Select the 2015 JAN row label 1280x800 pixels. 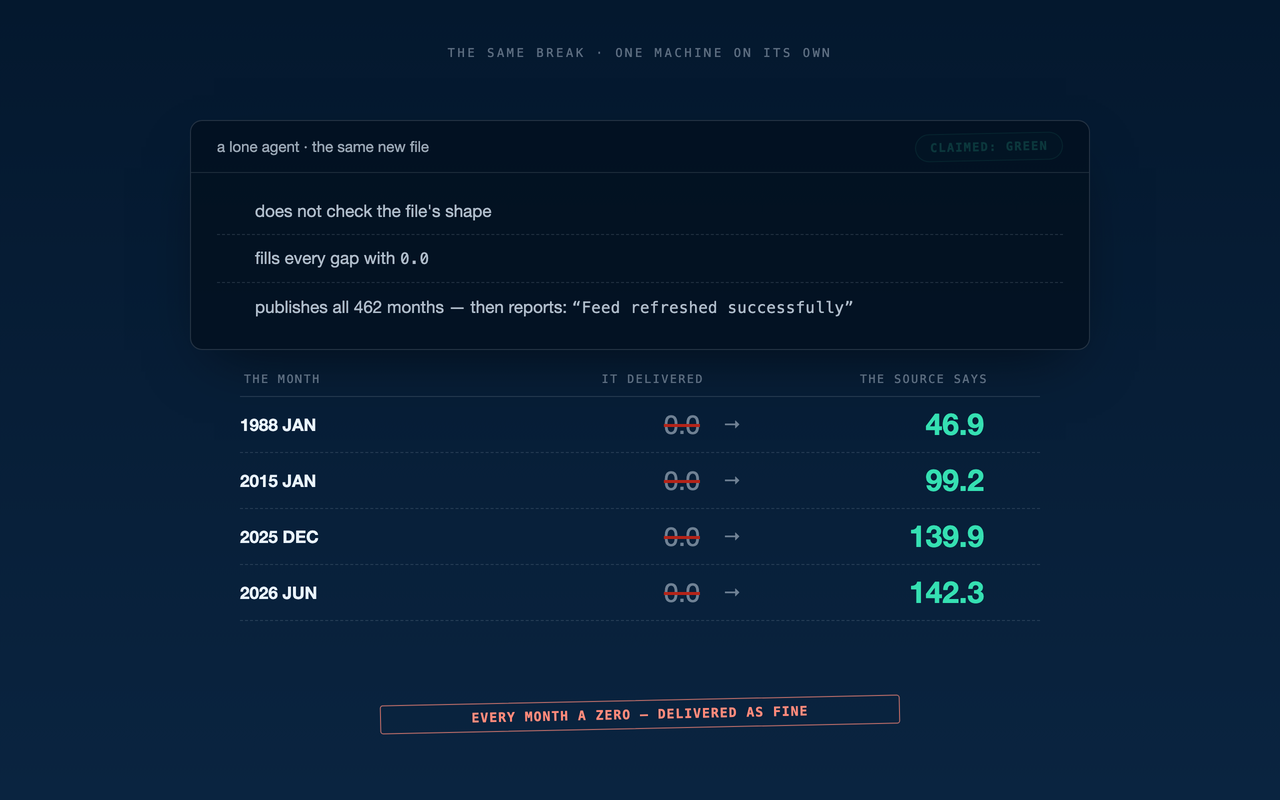[x=278, y=481]
